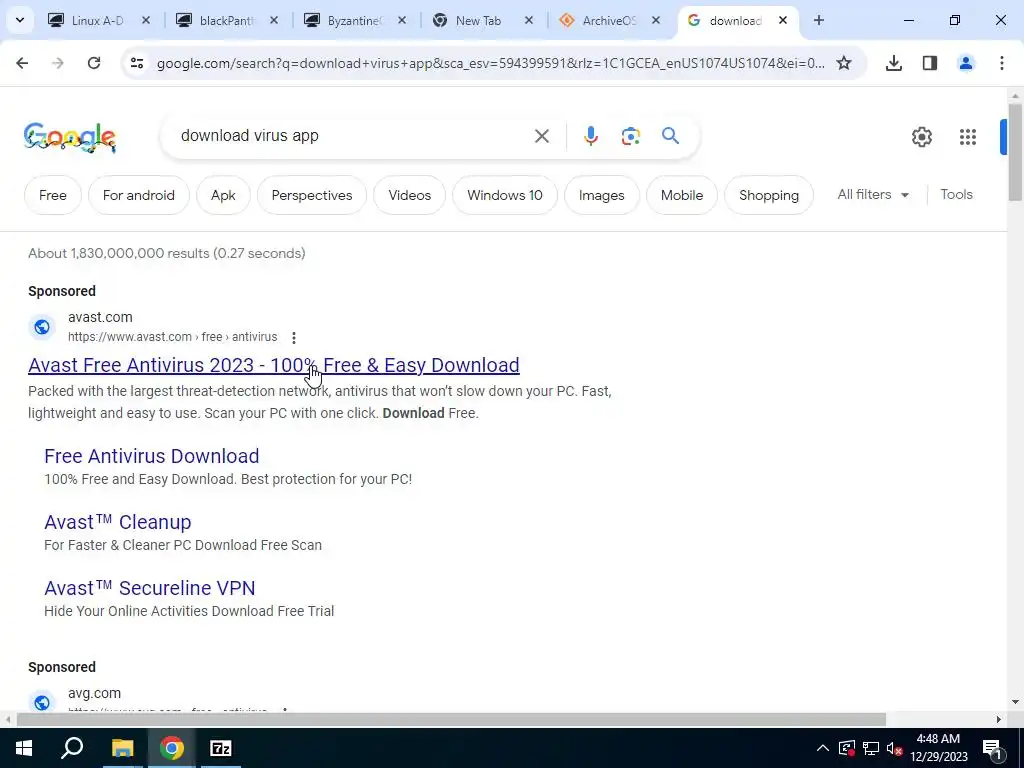Screen dimensions: 1024x768
Task: Toggle the Chrome side panel icon
Action: click(930, 63)
